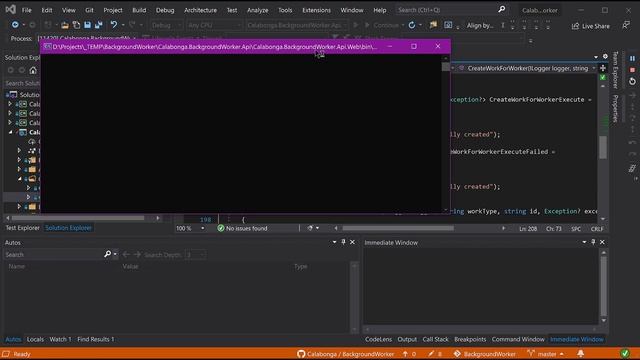
Task: Click the master branch indicator
Action: coord(546,354)
